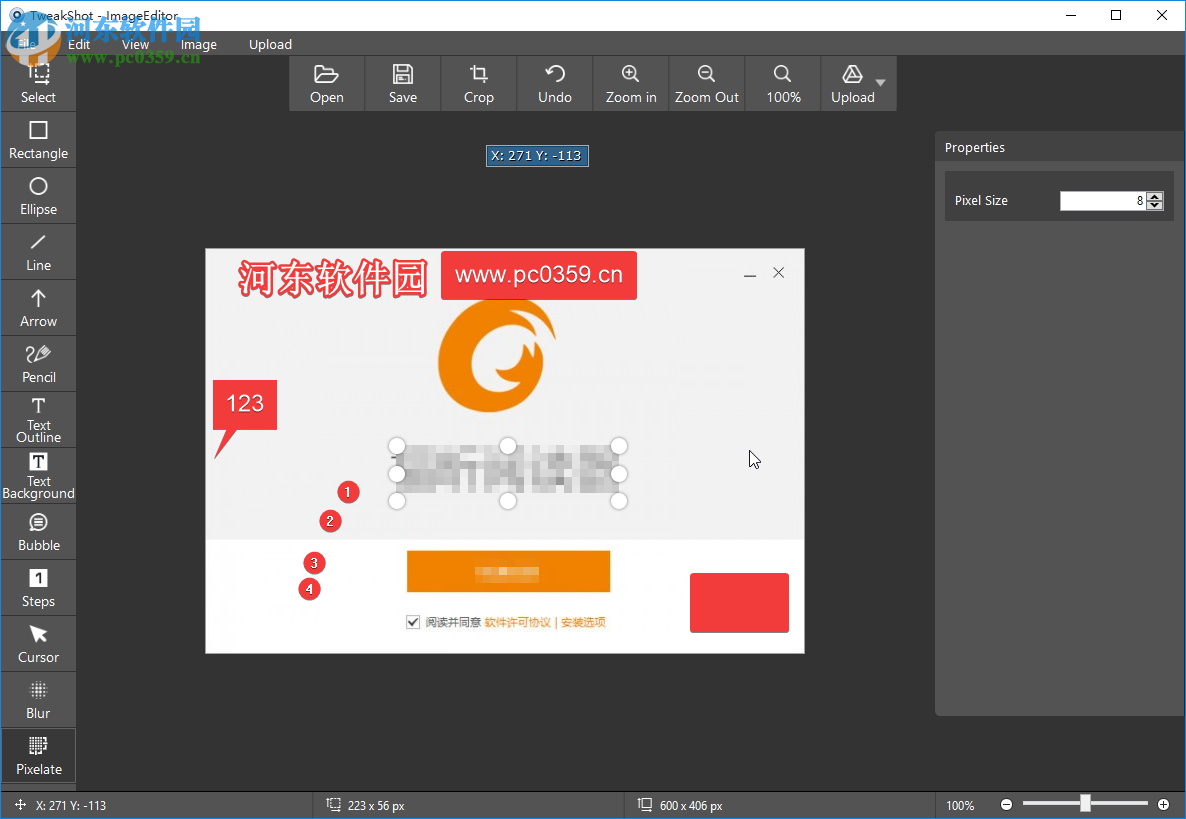The image size is (1186, 819).
Task: Activate the Steps numbering tool
Action: tap(38, 587)
